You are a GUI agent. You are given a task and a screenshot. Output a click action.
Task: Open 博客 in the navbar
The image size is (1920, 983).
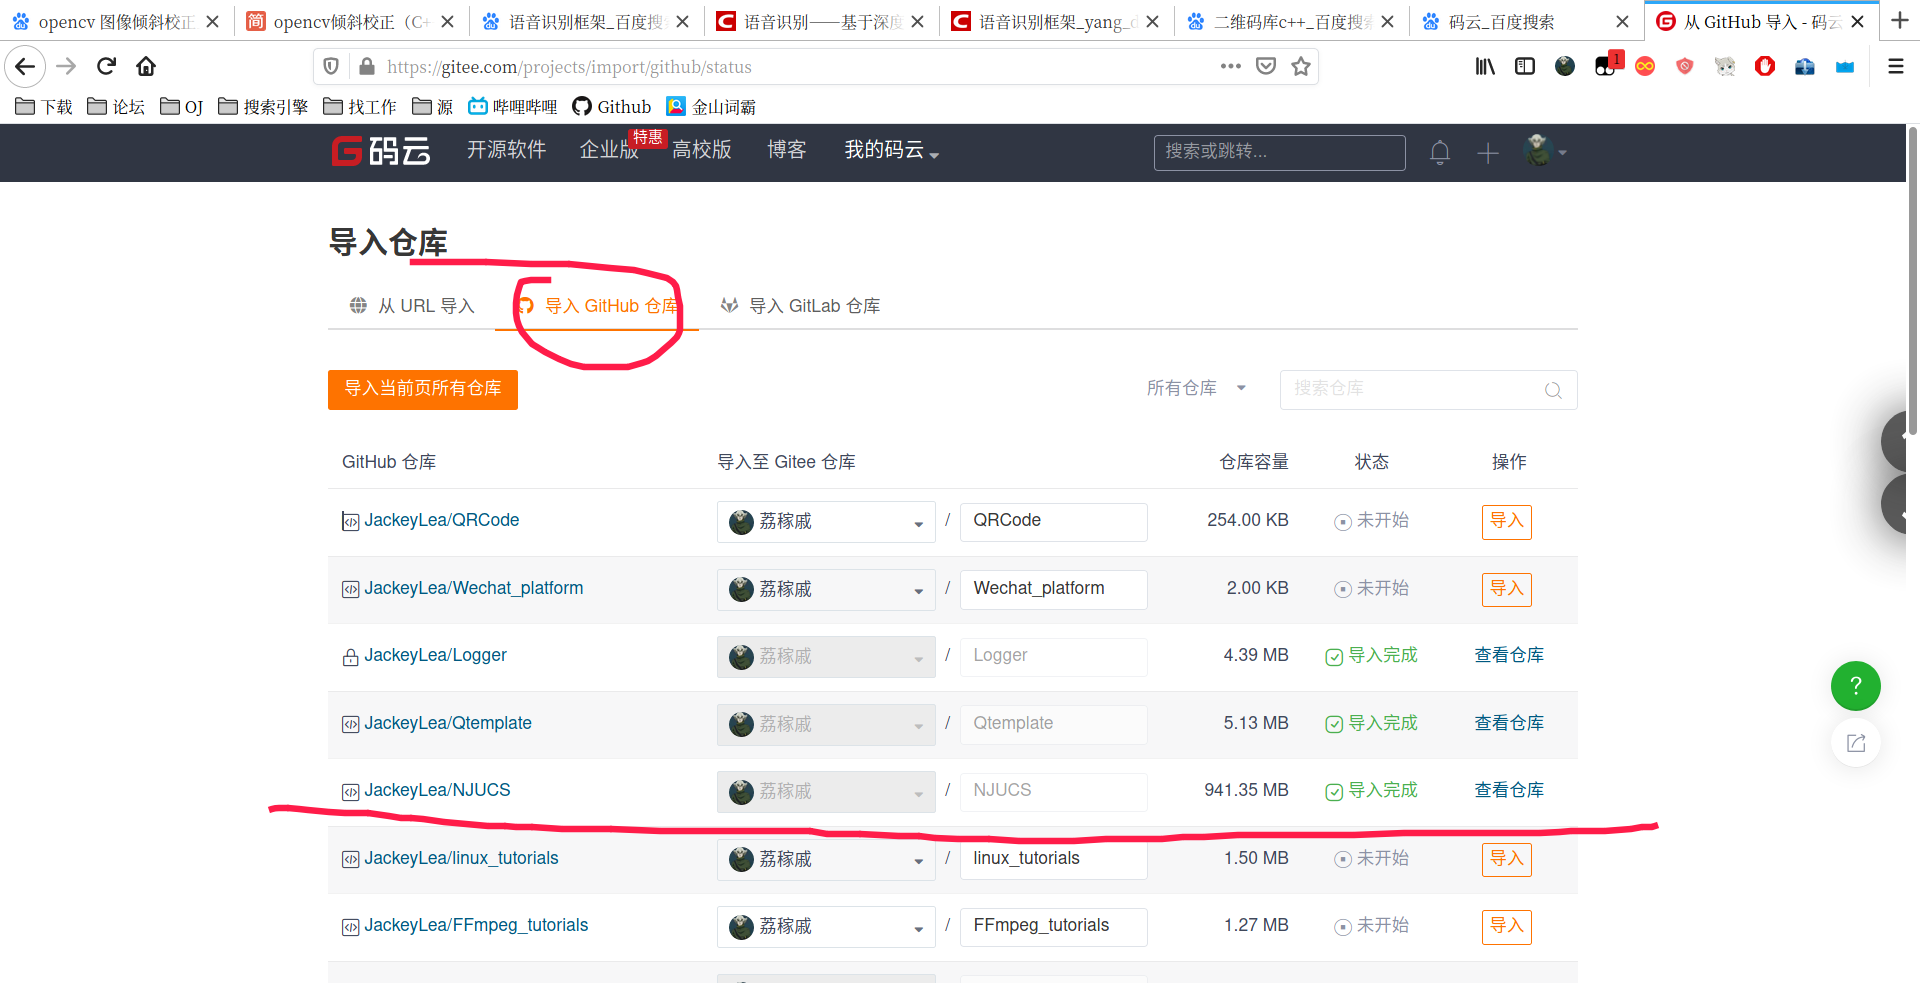787,150
